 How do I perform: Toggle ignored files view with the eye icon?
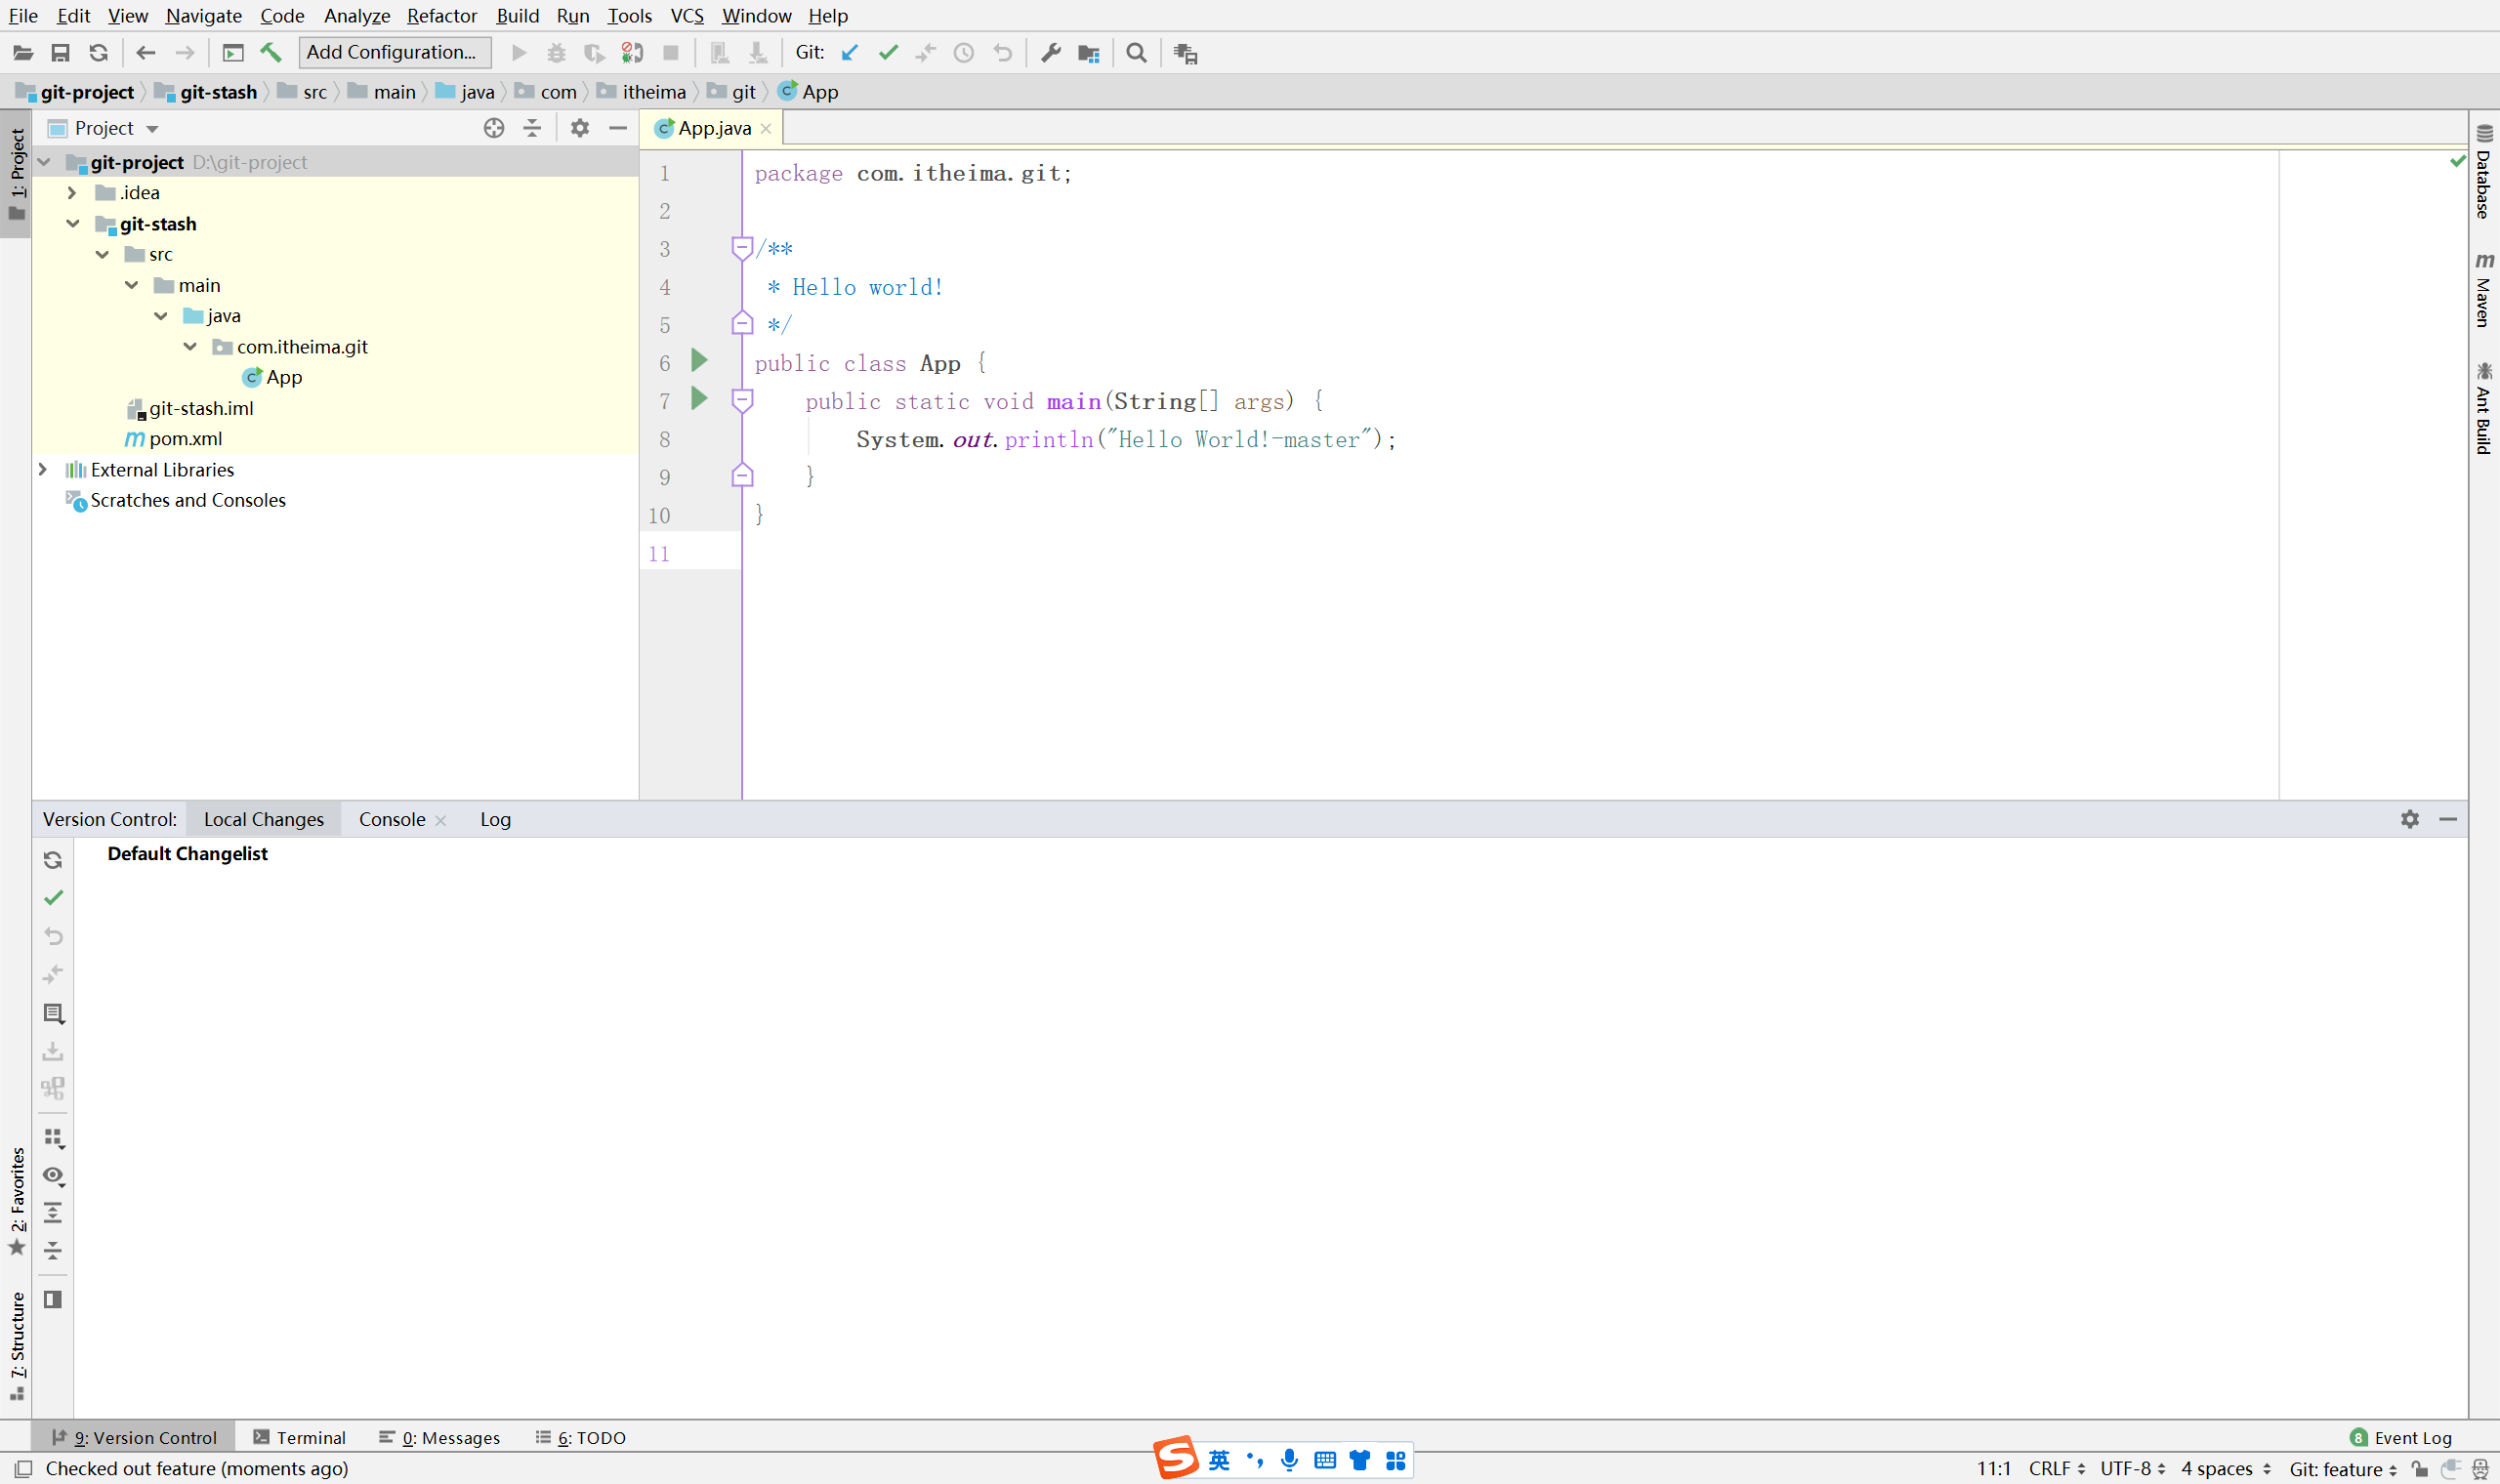click(x=53, y=1176)
